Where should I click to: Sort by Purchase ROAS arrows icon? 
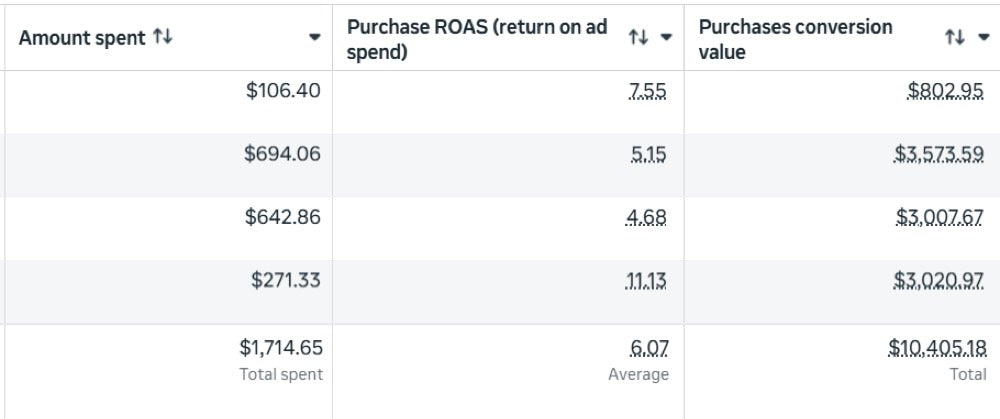tap(638, 37)
